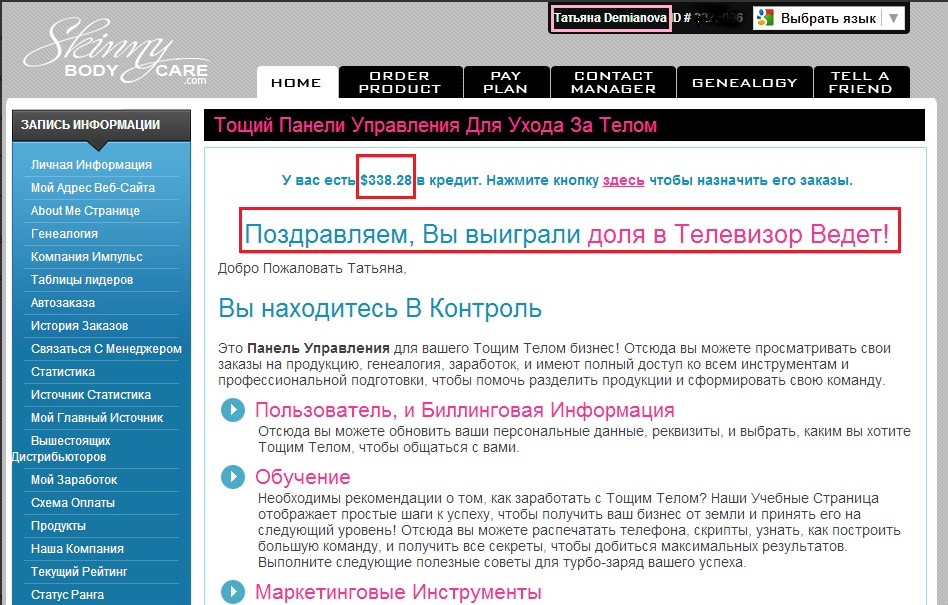This screenshot has height=605, width=948.
Task: Open Пользователь, и Биллинговая Информация section link
Action: 464,410
